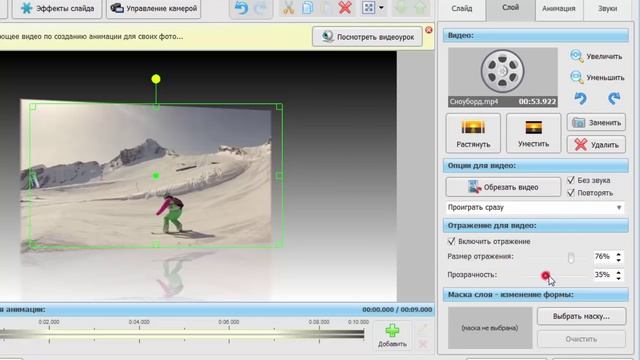This screenshot has width=640, height=360.
Task: Click the Растянуть button
Action: tap(473, 133)
